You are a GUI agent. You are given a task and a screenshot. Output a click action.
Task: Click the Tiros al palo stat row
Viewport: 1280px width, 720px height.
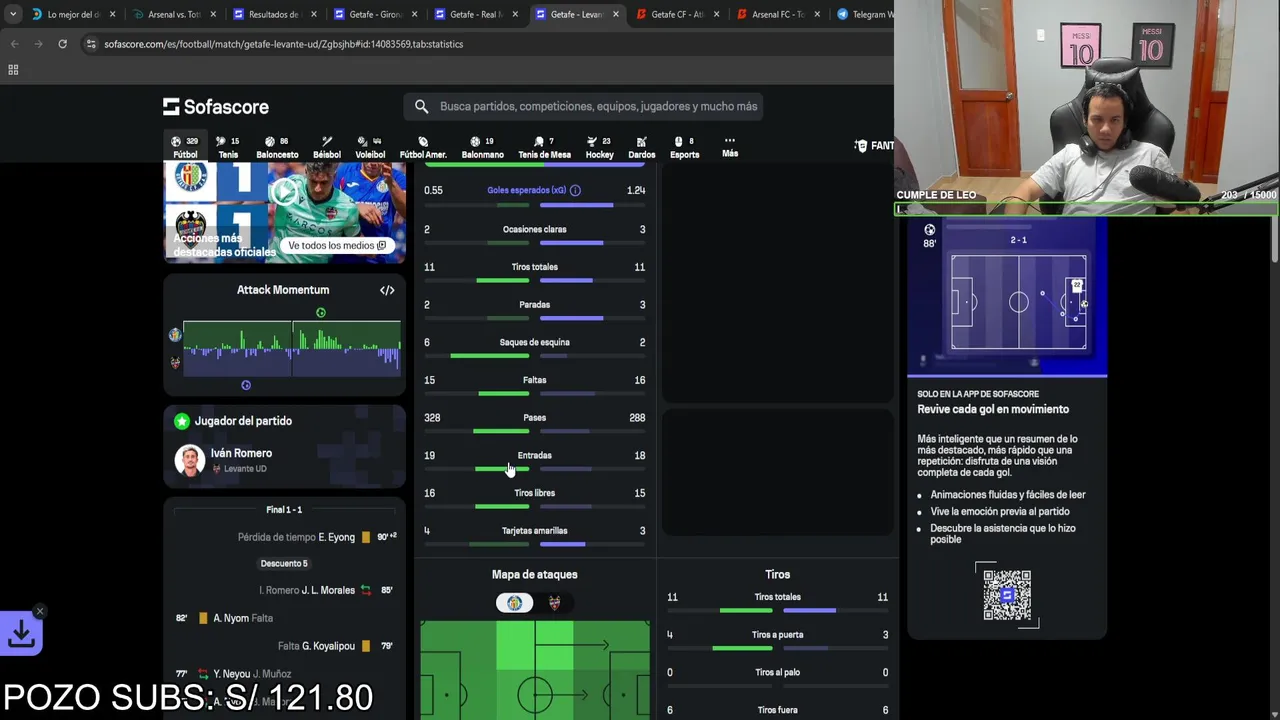pyautogui.click(x=777, y=677)
